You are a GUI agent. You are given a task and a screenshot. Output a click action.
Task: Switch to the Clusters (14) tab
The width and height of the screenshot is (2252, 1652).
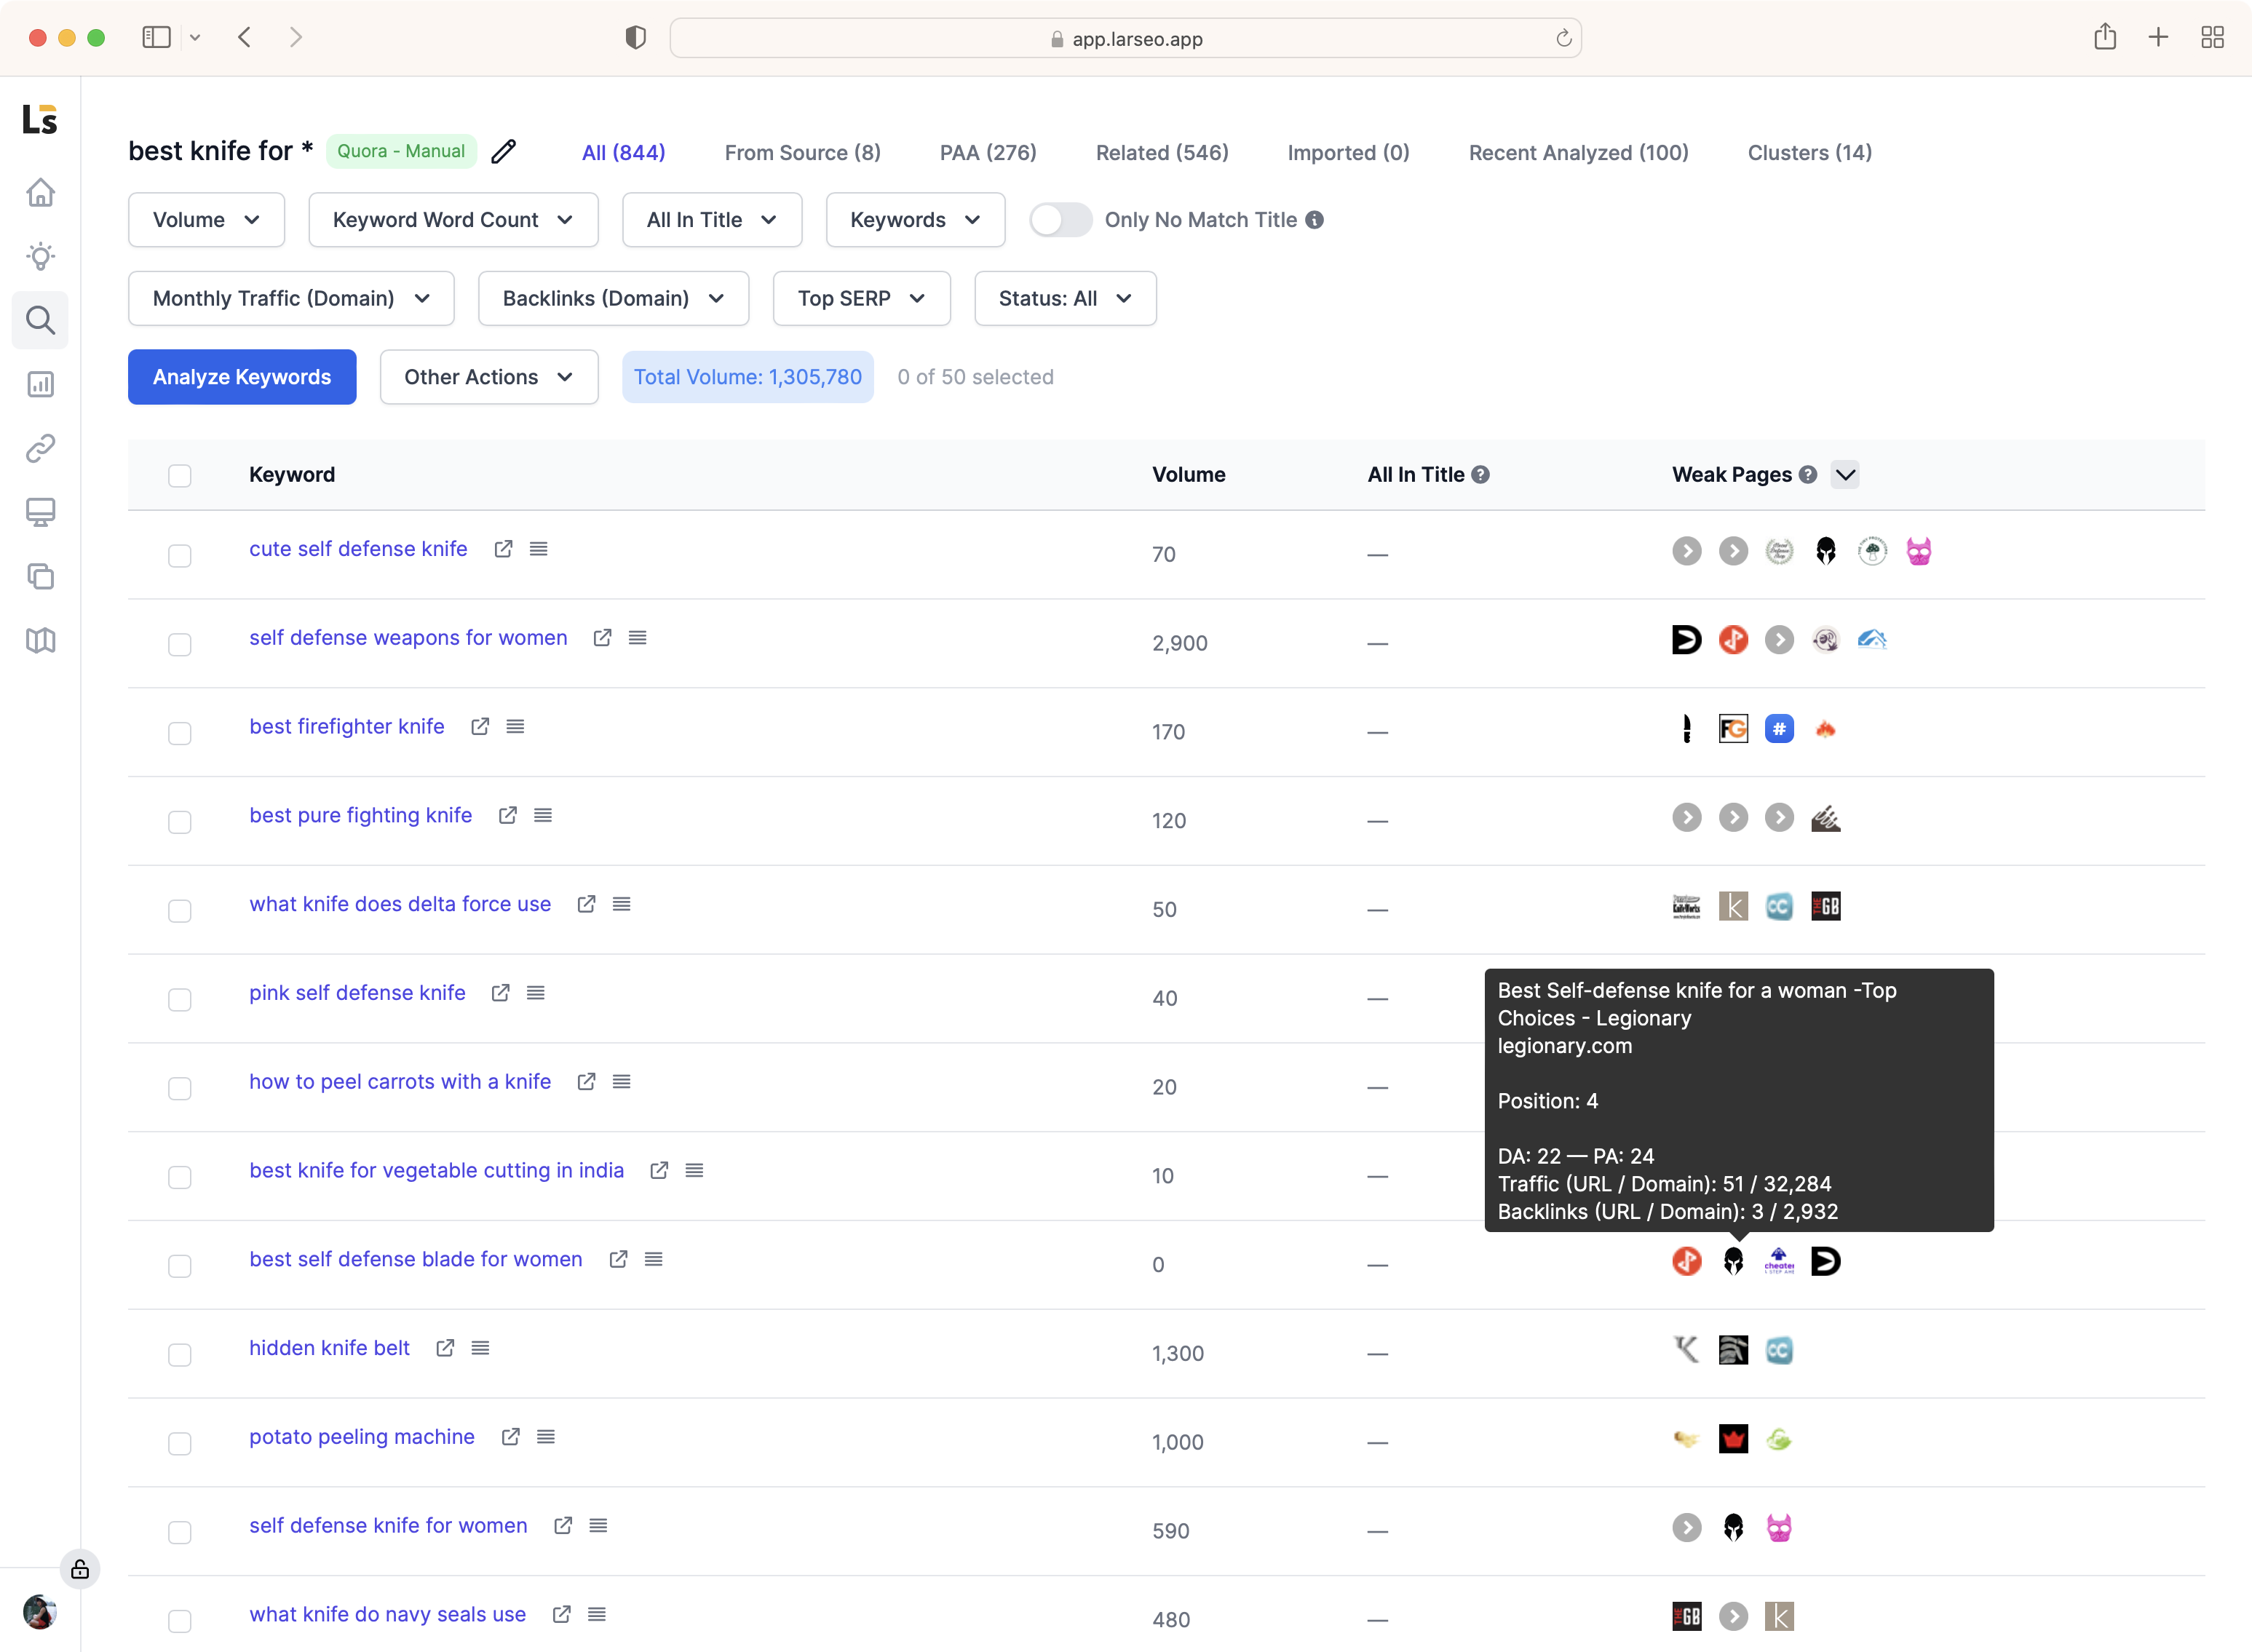[1809, 152]
